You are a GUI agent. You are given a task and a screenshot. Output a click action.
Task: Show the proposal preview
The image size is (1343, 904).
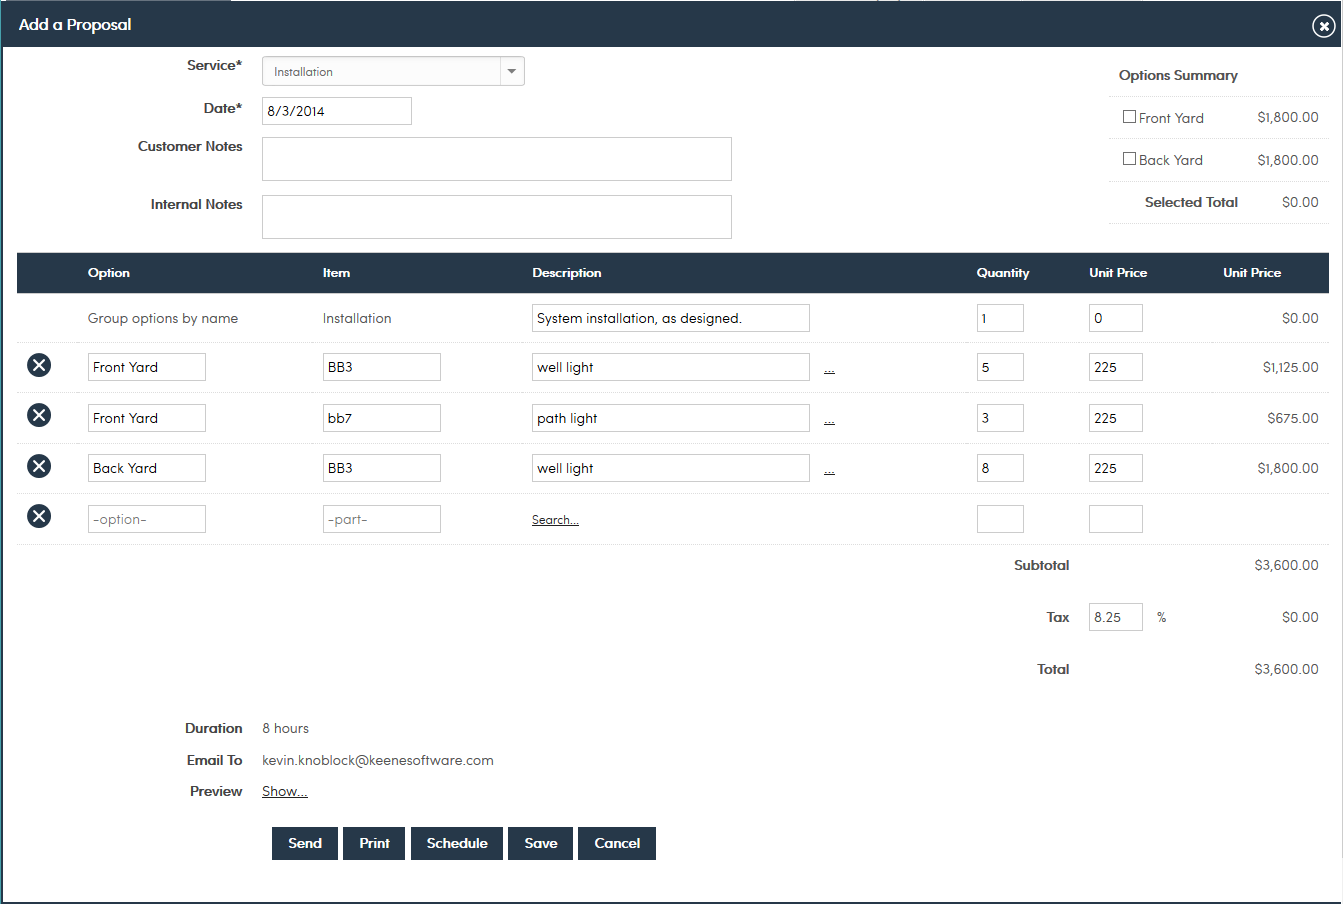pyautogui.click(x=284, y=791)
